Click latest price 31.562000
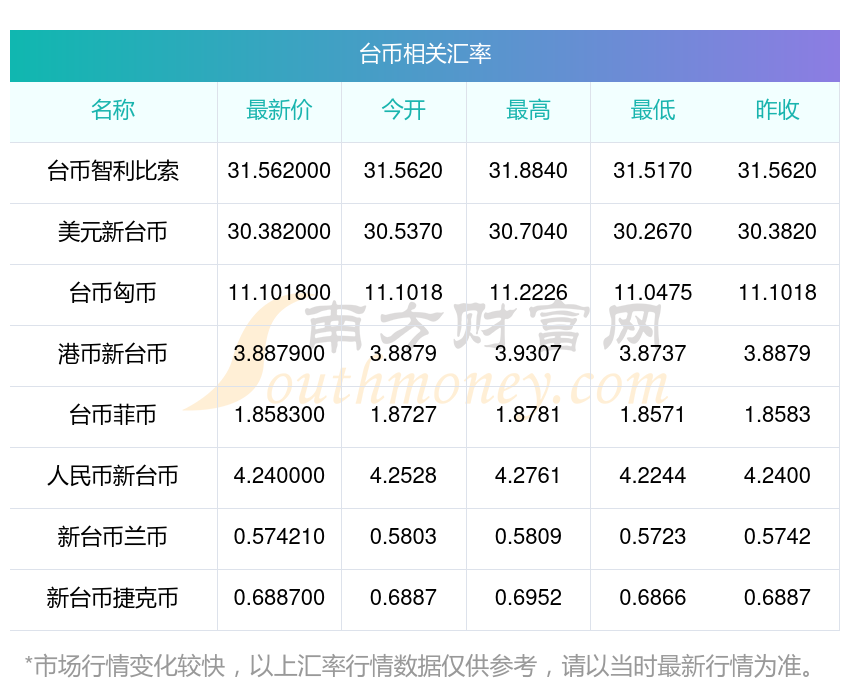Screen dimensions: 850x698 [279, 171]
